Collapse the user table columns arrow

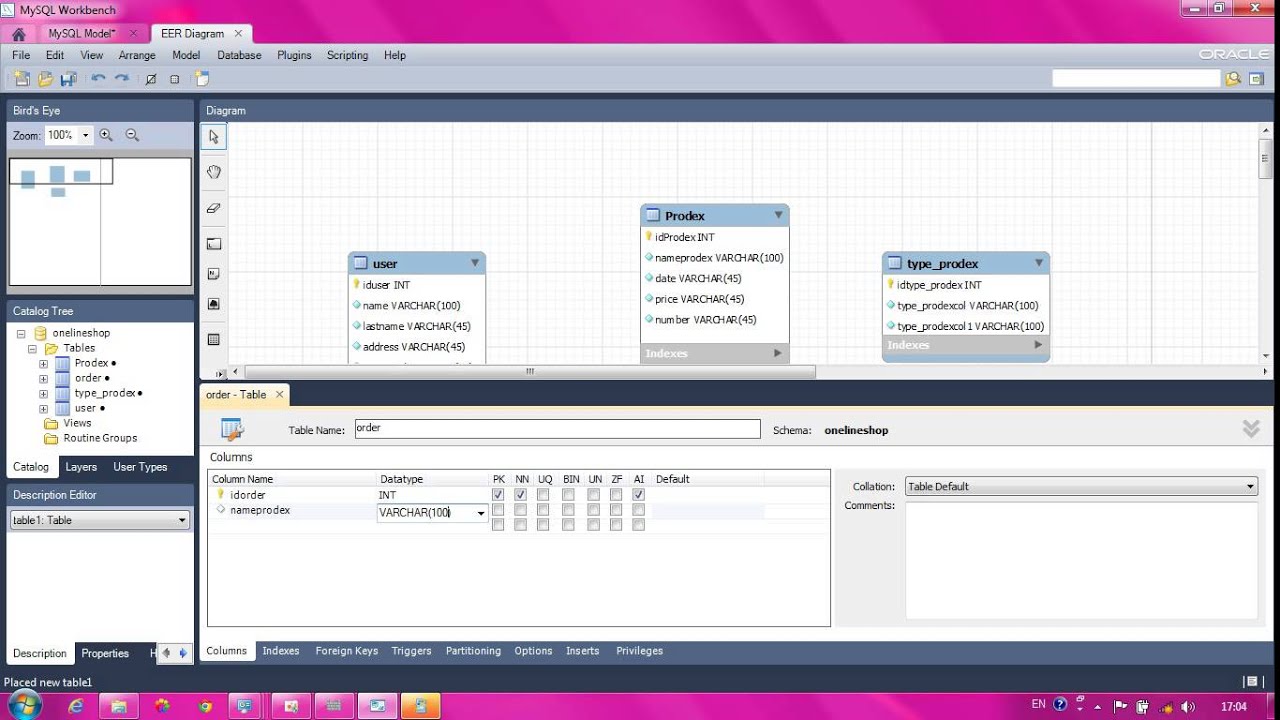click(x=475, y=263)
